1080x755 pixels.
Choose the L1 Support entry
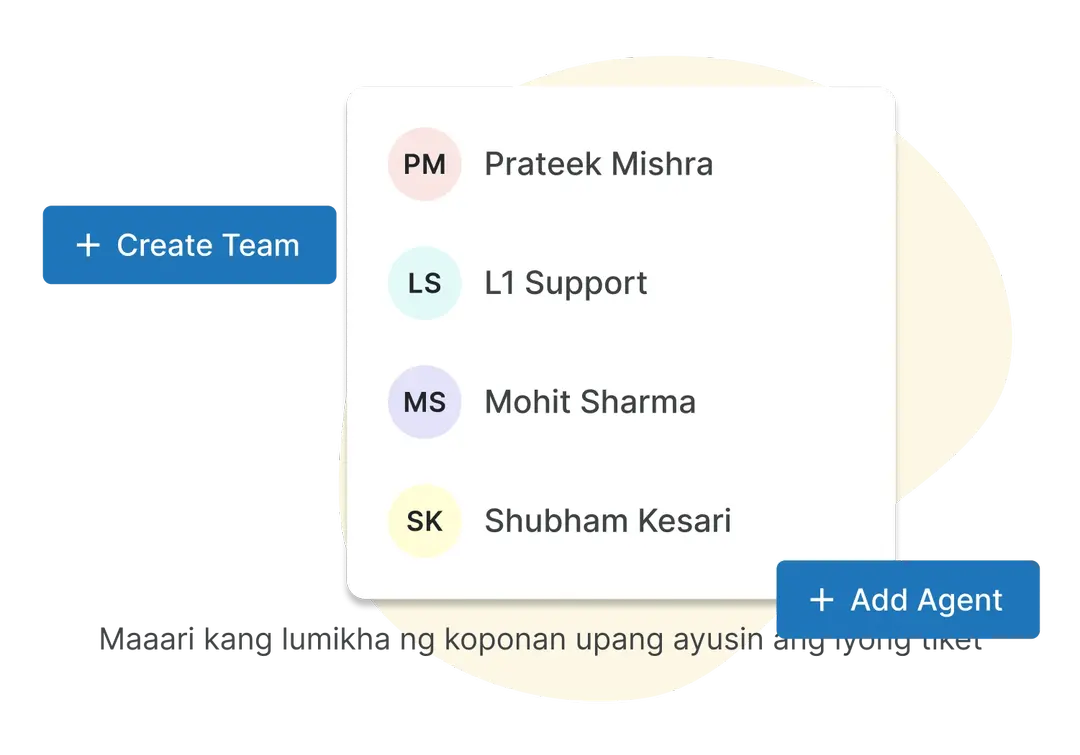click(565, 283)
